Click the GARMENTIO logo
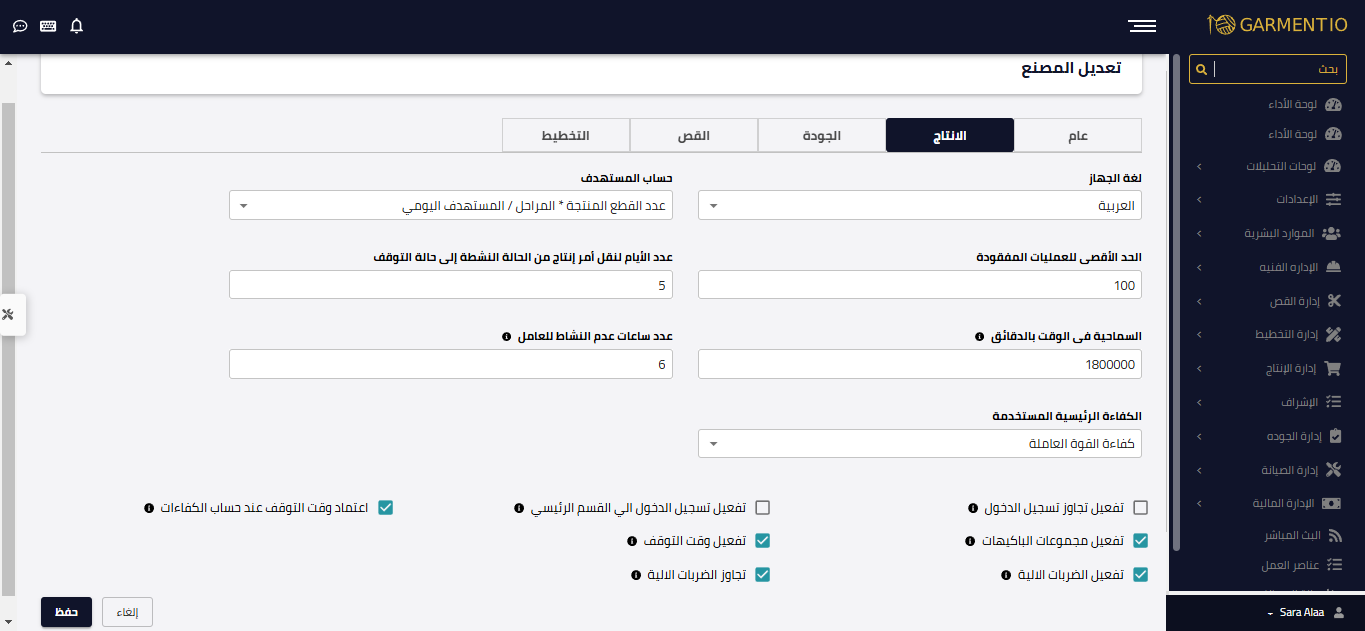Viewport: 1365px width, 631px height. click(x=1277, y=25)
